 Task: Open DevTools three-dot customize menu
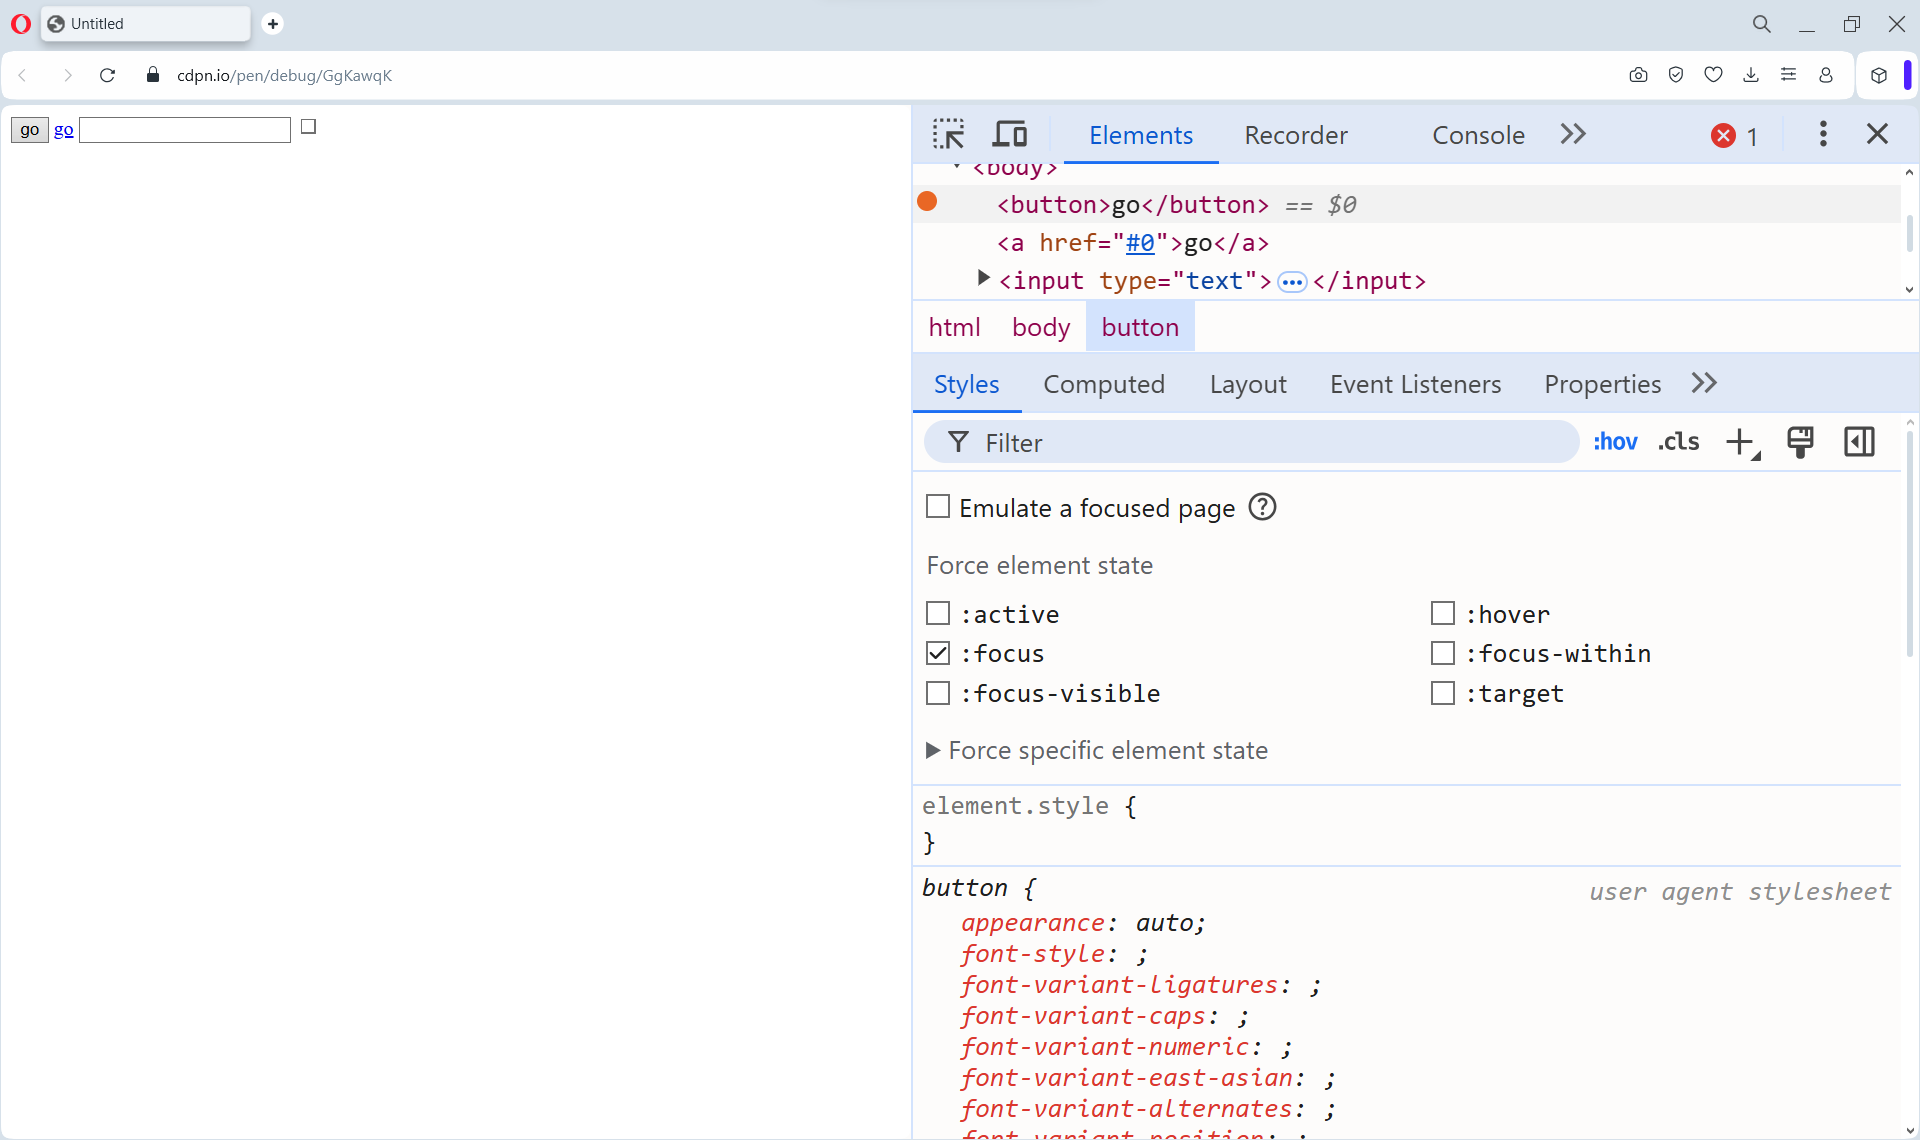pyautogui.click(x=1822, y=134)
